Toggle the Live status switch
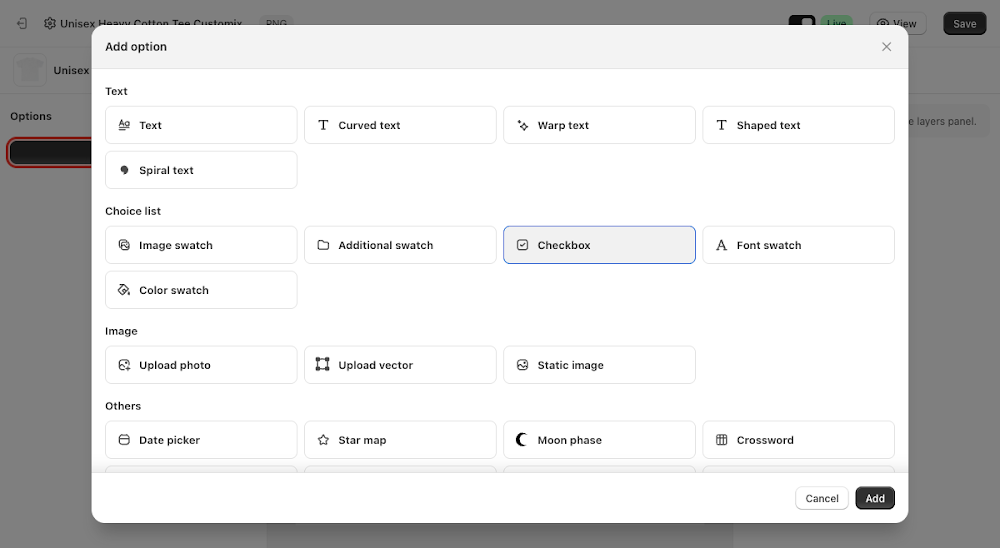Image resolution: width=1000 pixels, height=548 pixels. [x=802, y=21]
